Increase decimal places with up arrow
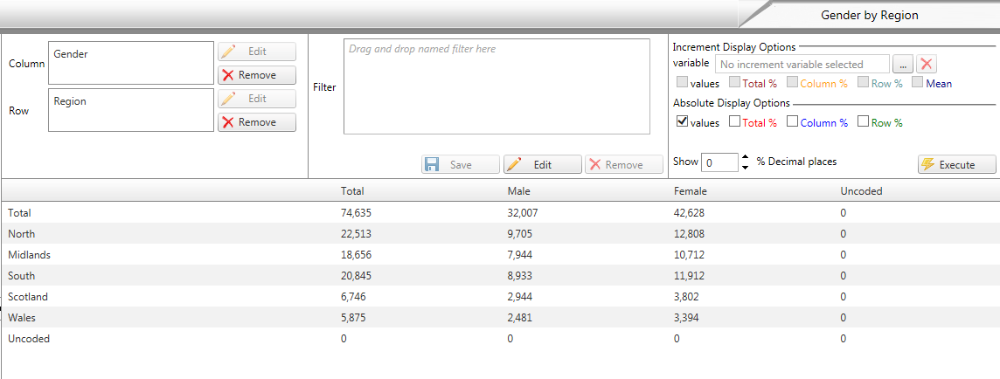The image size is (1000, 379). click(745, 157)
